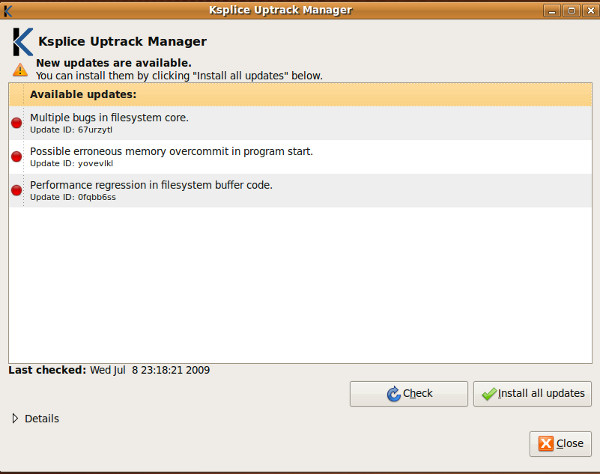The image size is (600, 474).
Task: Open window menu via title bar K icon
Action: [7, 11]
